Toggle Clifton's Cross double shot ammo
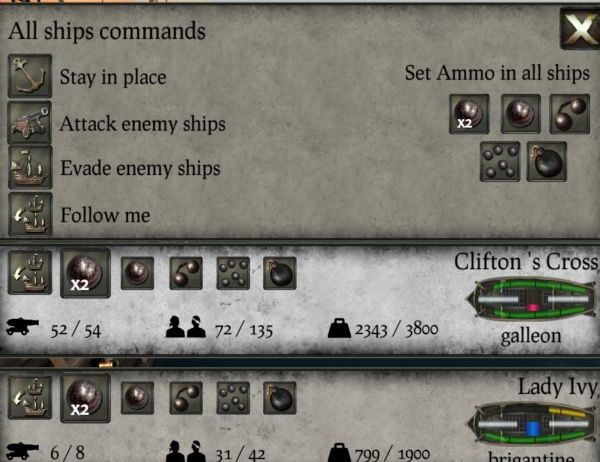Screen dimensions: 600x462 click(85, 273)
